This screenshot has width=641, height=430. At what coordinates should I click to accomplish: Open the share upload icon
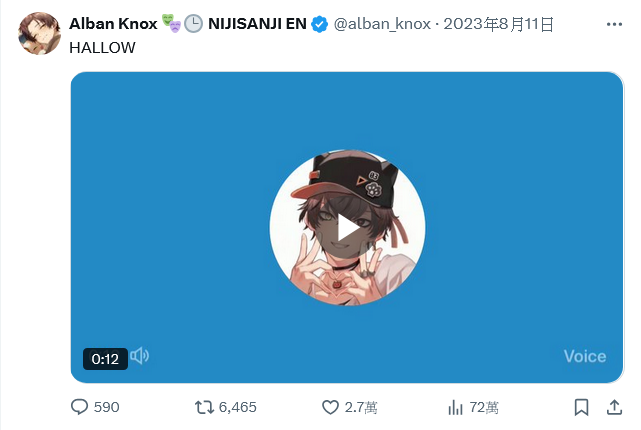point(614,407)
